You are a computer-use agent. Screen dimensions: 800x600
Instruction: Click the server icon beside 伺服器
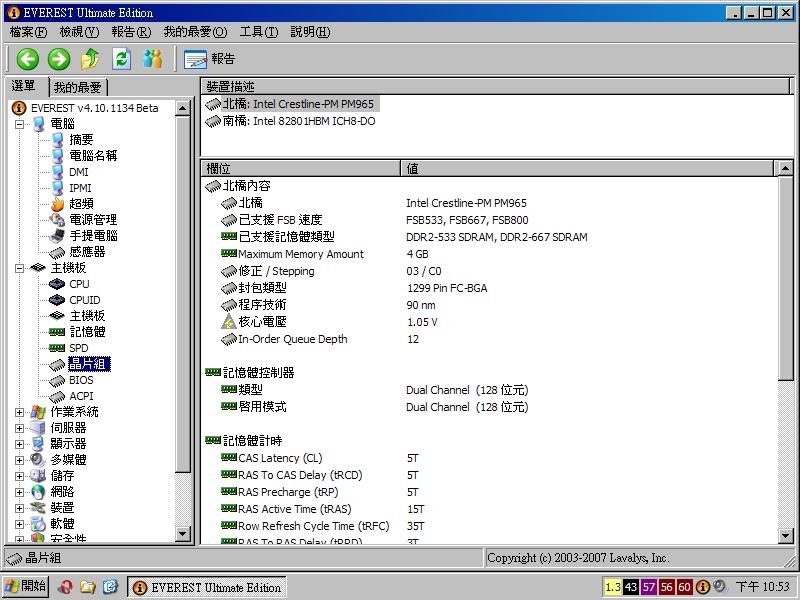click(38, 428)
